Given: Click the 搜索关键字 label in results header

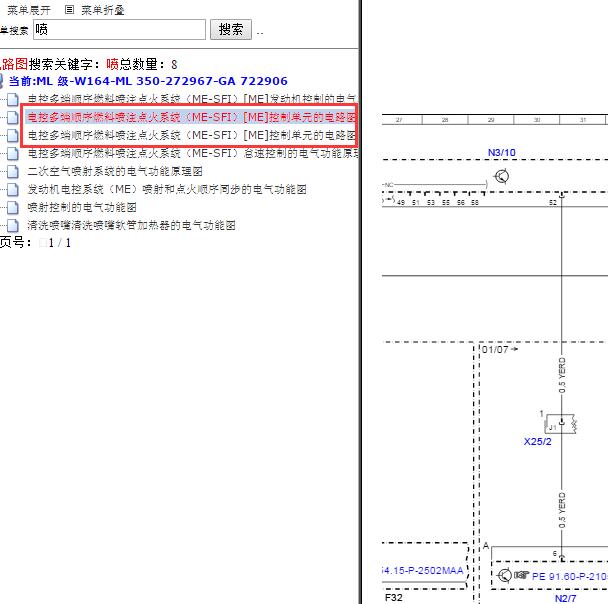Looking at the screenshot, I should [x=64, y=64].
